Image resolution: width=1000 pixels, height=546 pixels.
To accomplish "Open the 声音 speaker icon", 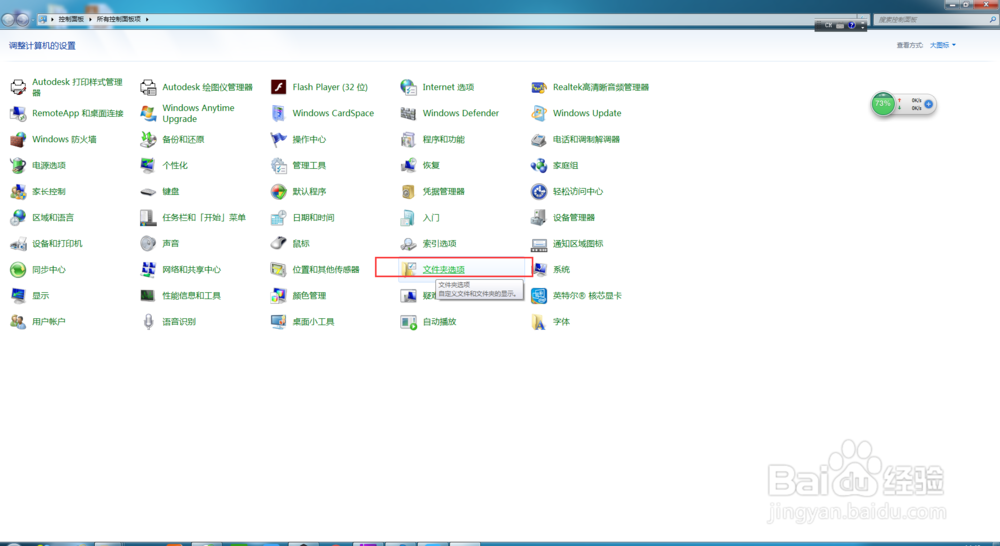I will (148, 244).
